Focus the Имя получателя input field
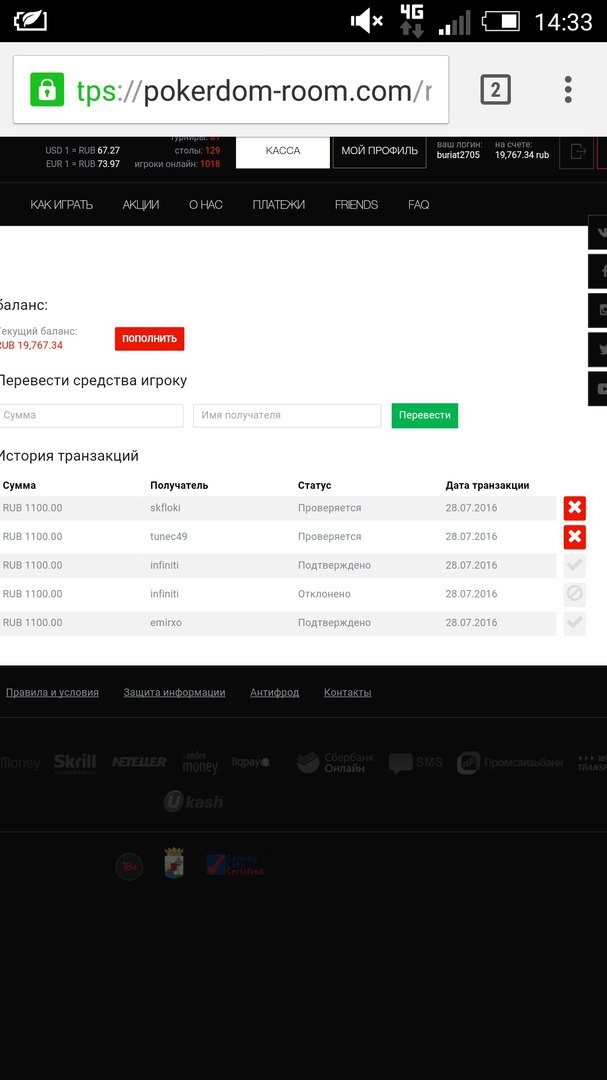The height and width of the screenshot is (1080, 607). (287, 415)
